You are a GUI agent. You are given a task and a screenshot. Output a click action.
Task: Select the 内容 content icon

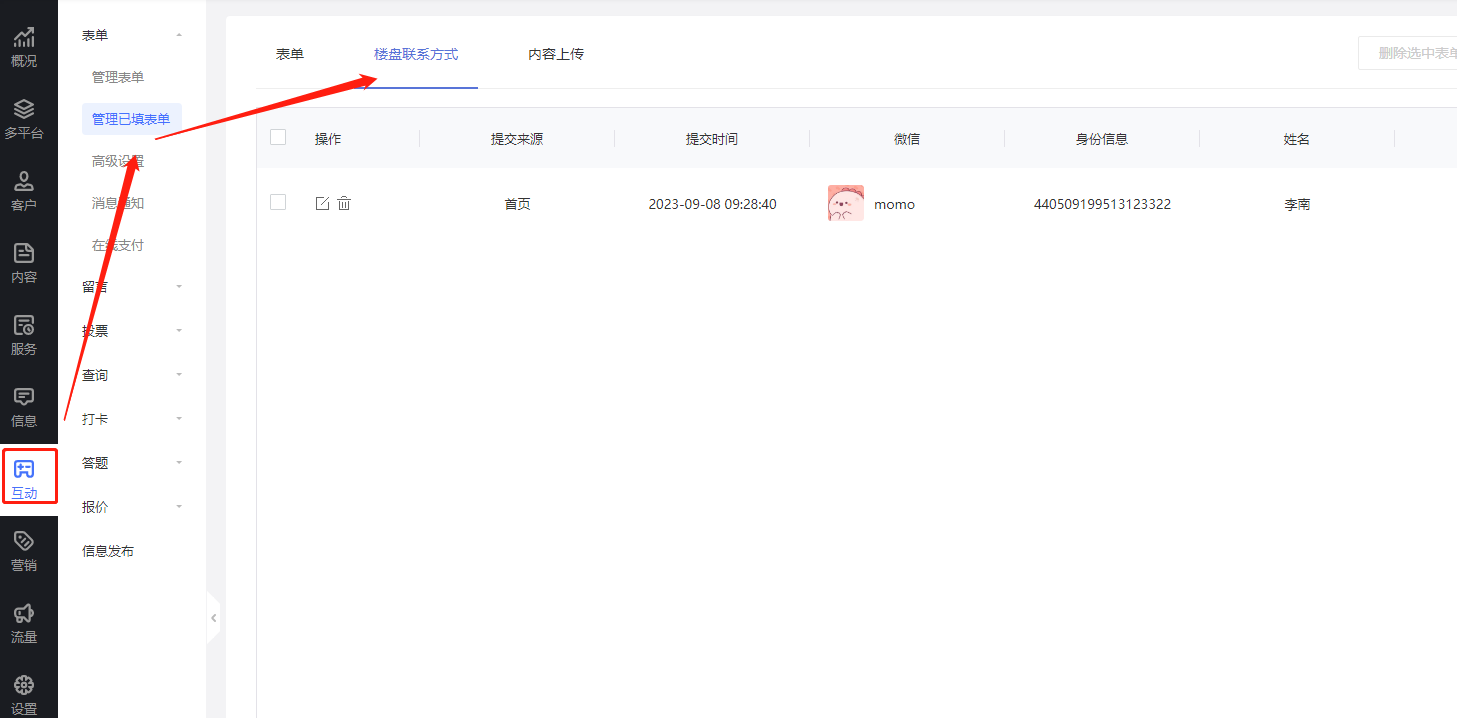[24, 254]
